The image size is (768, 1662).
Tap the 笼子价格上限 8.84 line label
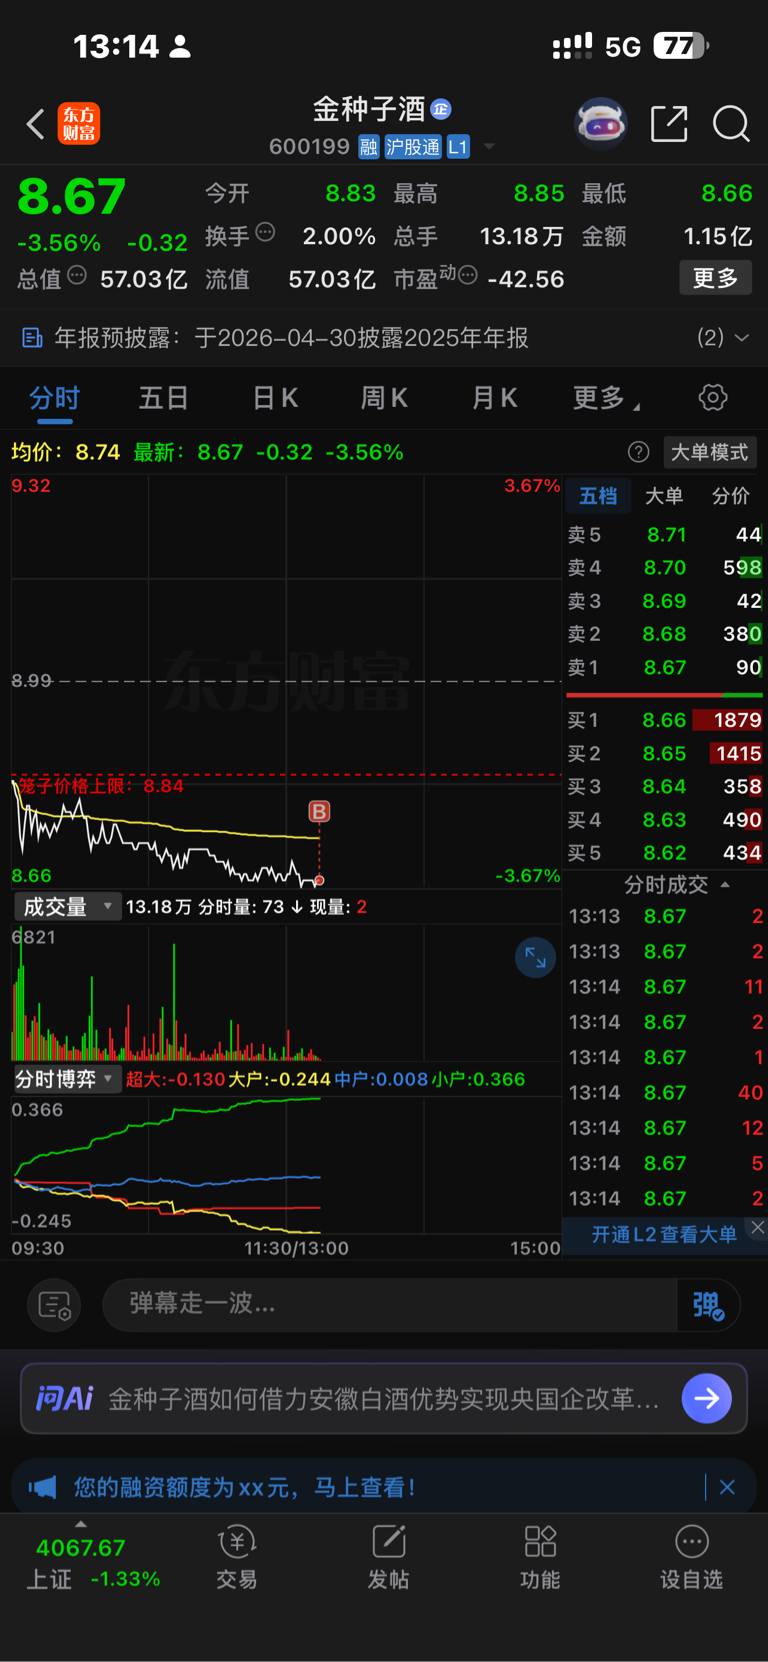pos(101,786)
